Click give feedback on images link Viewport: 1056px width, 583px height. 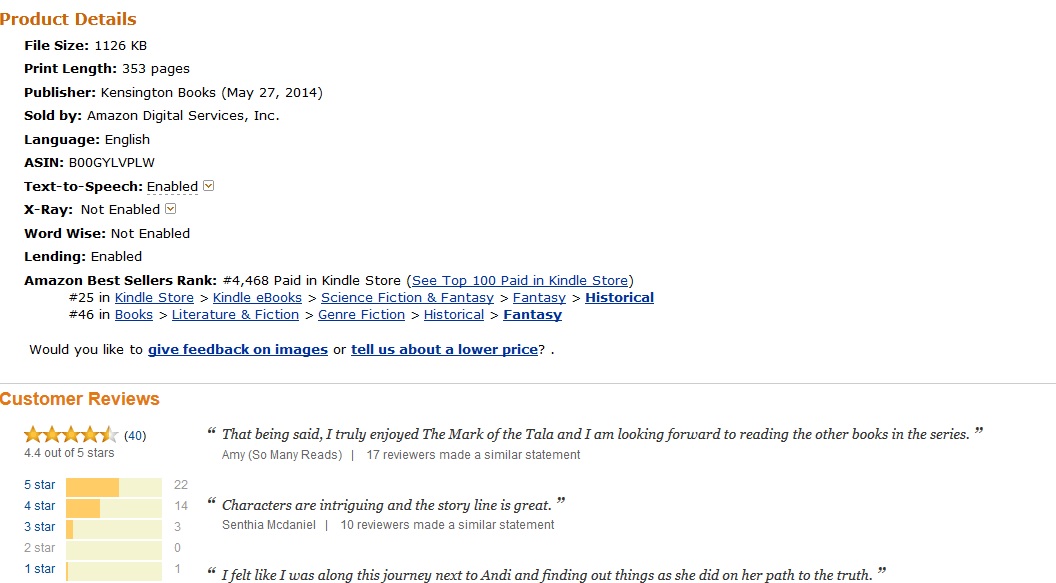pyautogui.click(x=238, y=350)
